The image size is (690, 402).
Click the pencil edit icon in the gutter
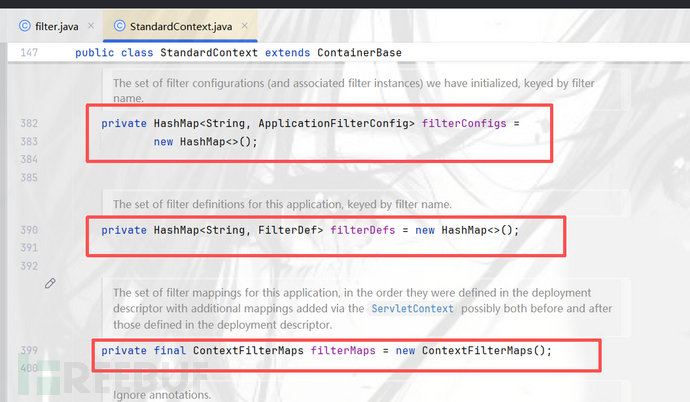coord(51,283)
